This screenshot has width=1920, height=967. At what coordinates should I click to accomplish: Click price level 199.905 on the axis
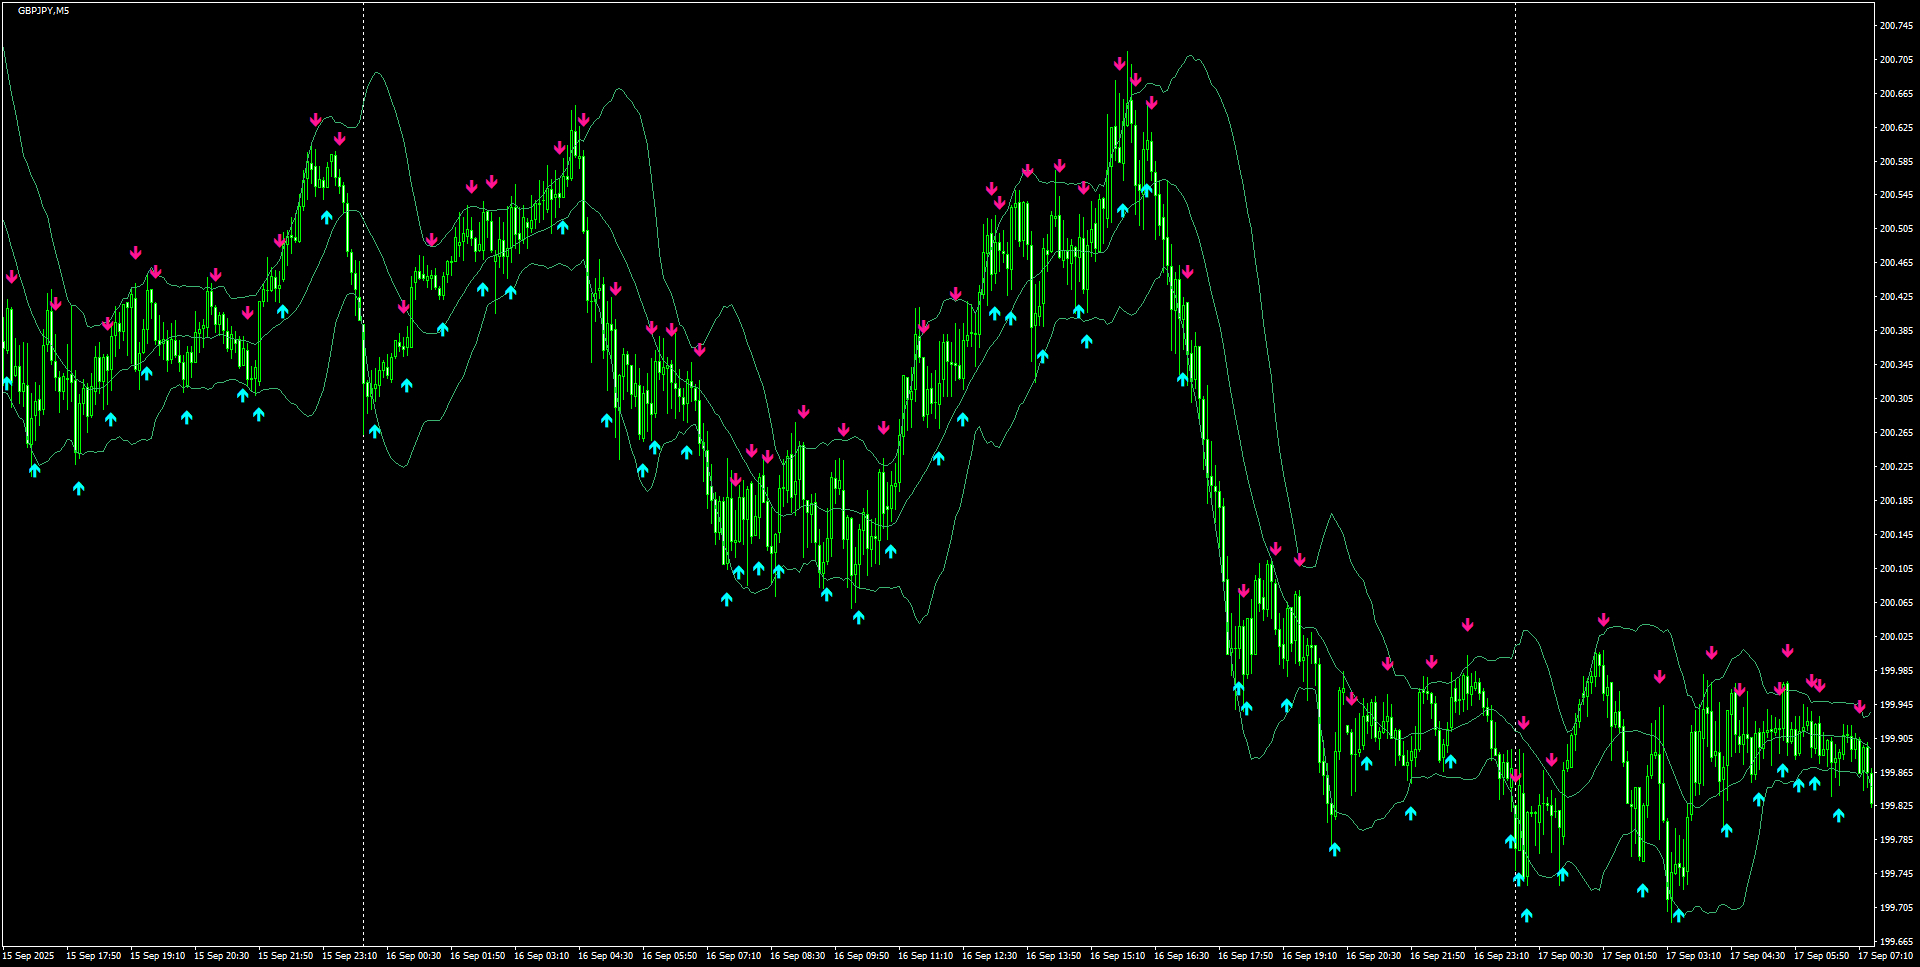(x=1896, y=739)
